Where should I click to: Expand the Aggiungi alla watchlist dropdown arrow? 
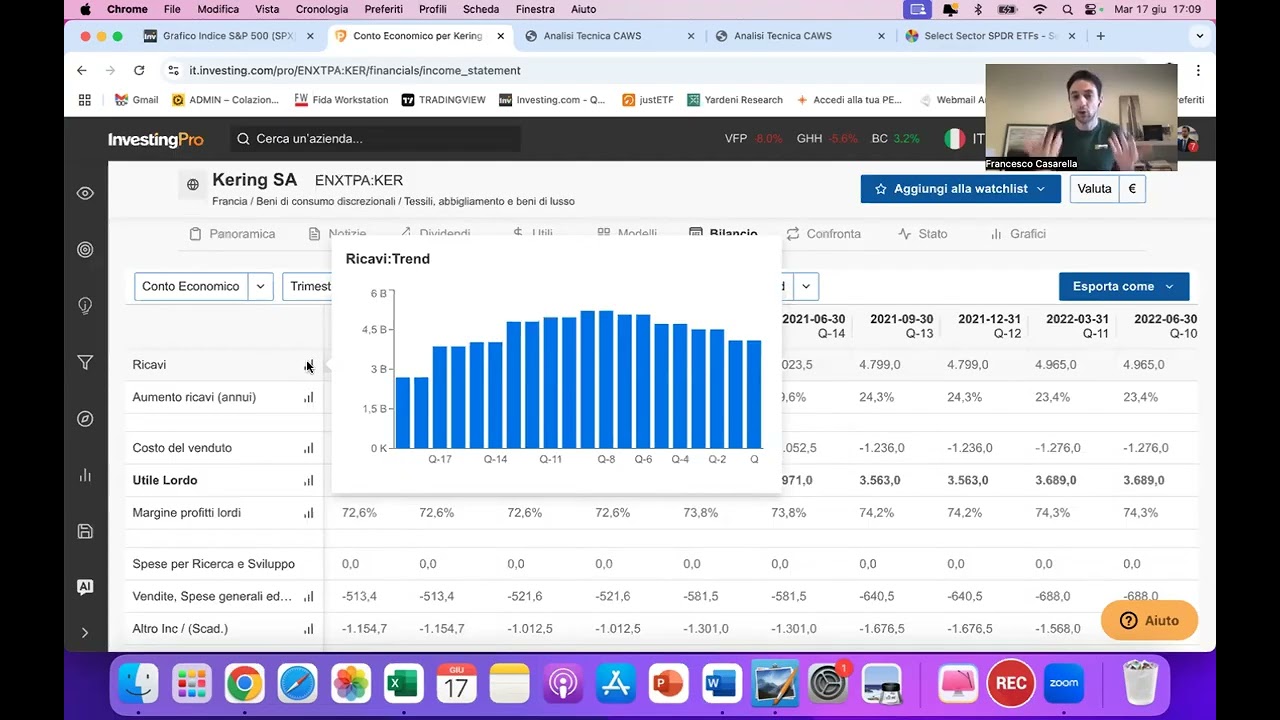(1041, 189)
